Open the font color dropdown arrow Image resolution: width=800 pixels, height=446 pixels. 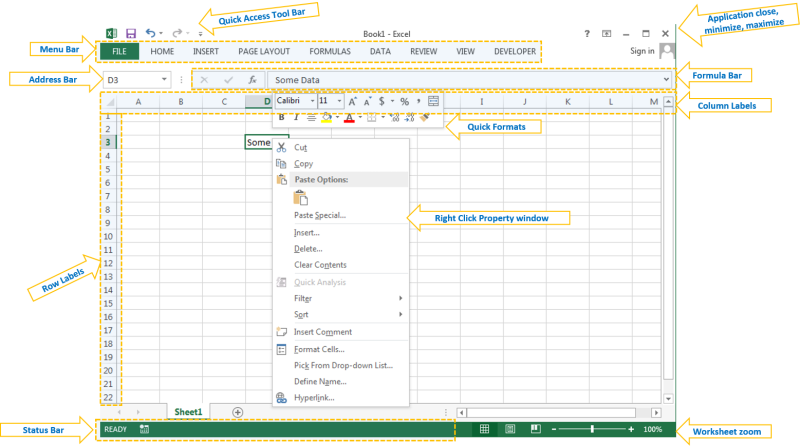[x=360, y=118]
